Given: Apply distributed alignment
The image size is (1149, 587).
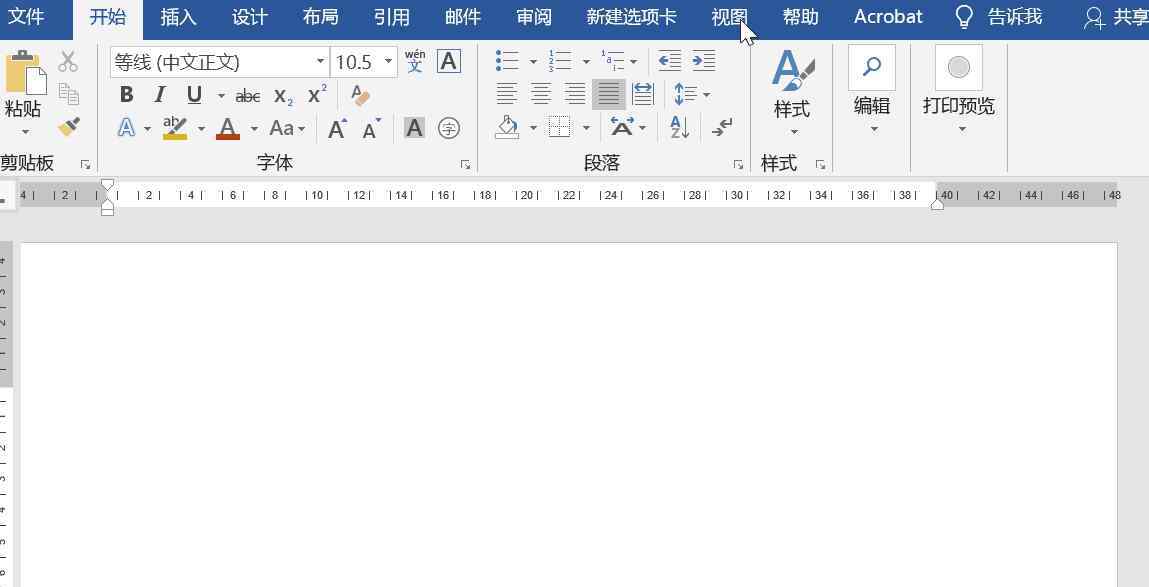Looking at the screenshot, I should click(x=643, y=94).
